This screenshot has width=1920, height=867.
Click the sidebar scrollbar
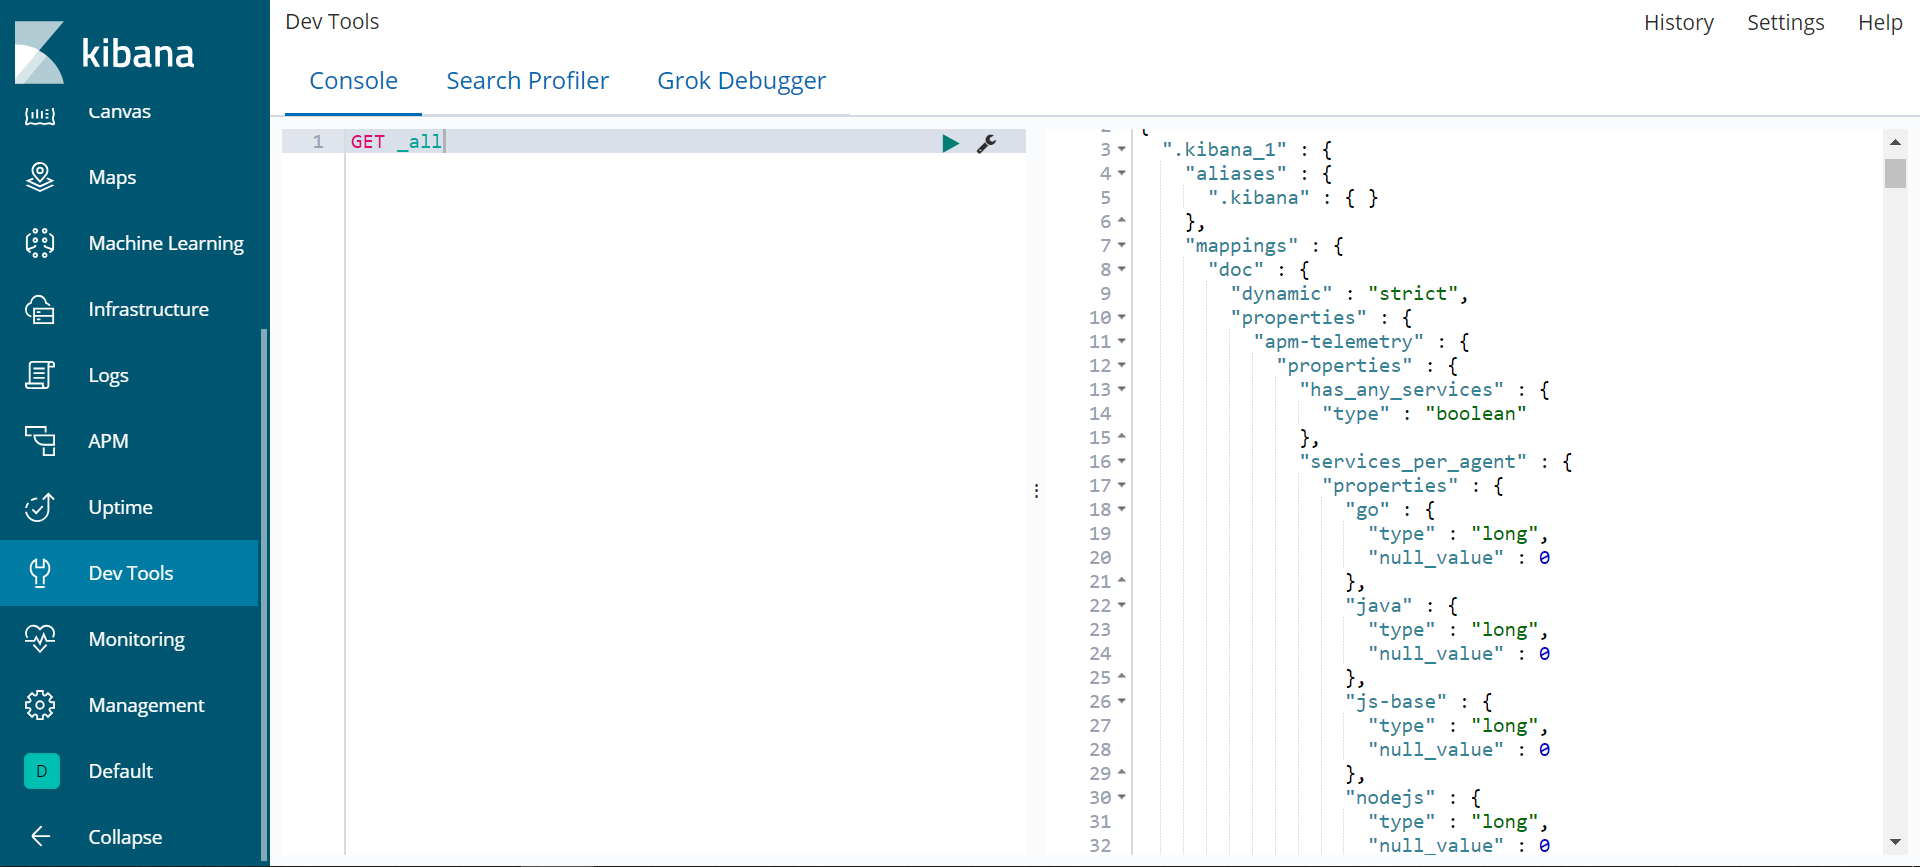pyautogui.click(x=264, y=594)
